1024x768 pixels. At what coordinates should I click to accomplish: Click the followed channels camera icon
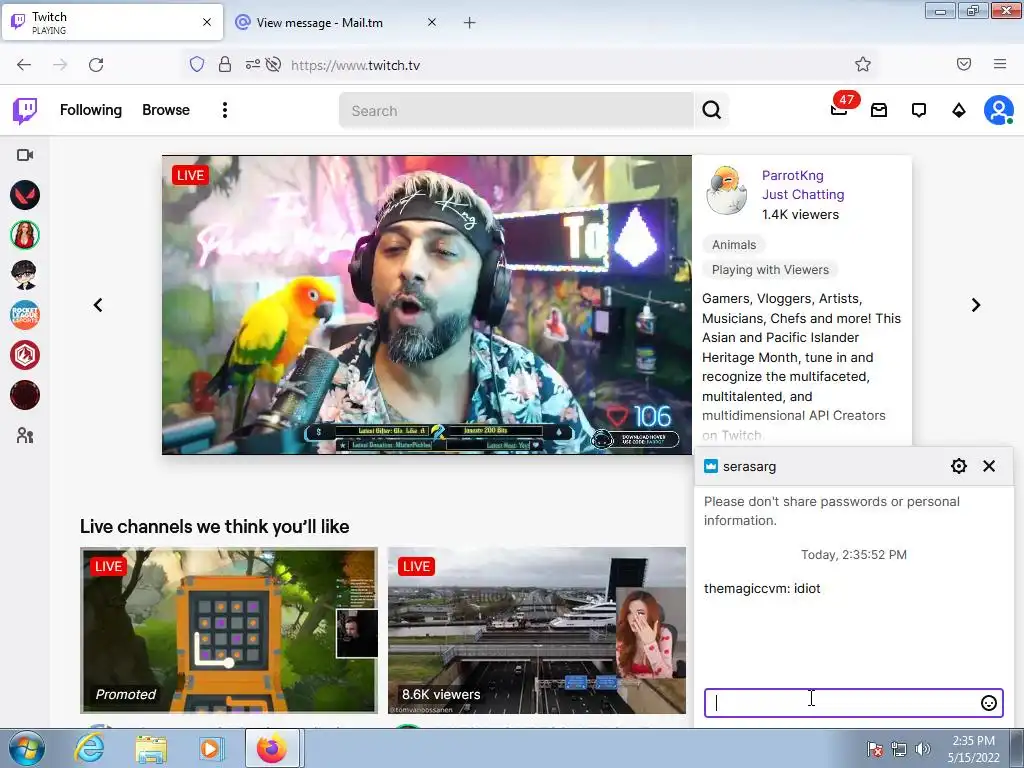click(x=25, y=155)
